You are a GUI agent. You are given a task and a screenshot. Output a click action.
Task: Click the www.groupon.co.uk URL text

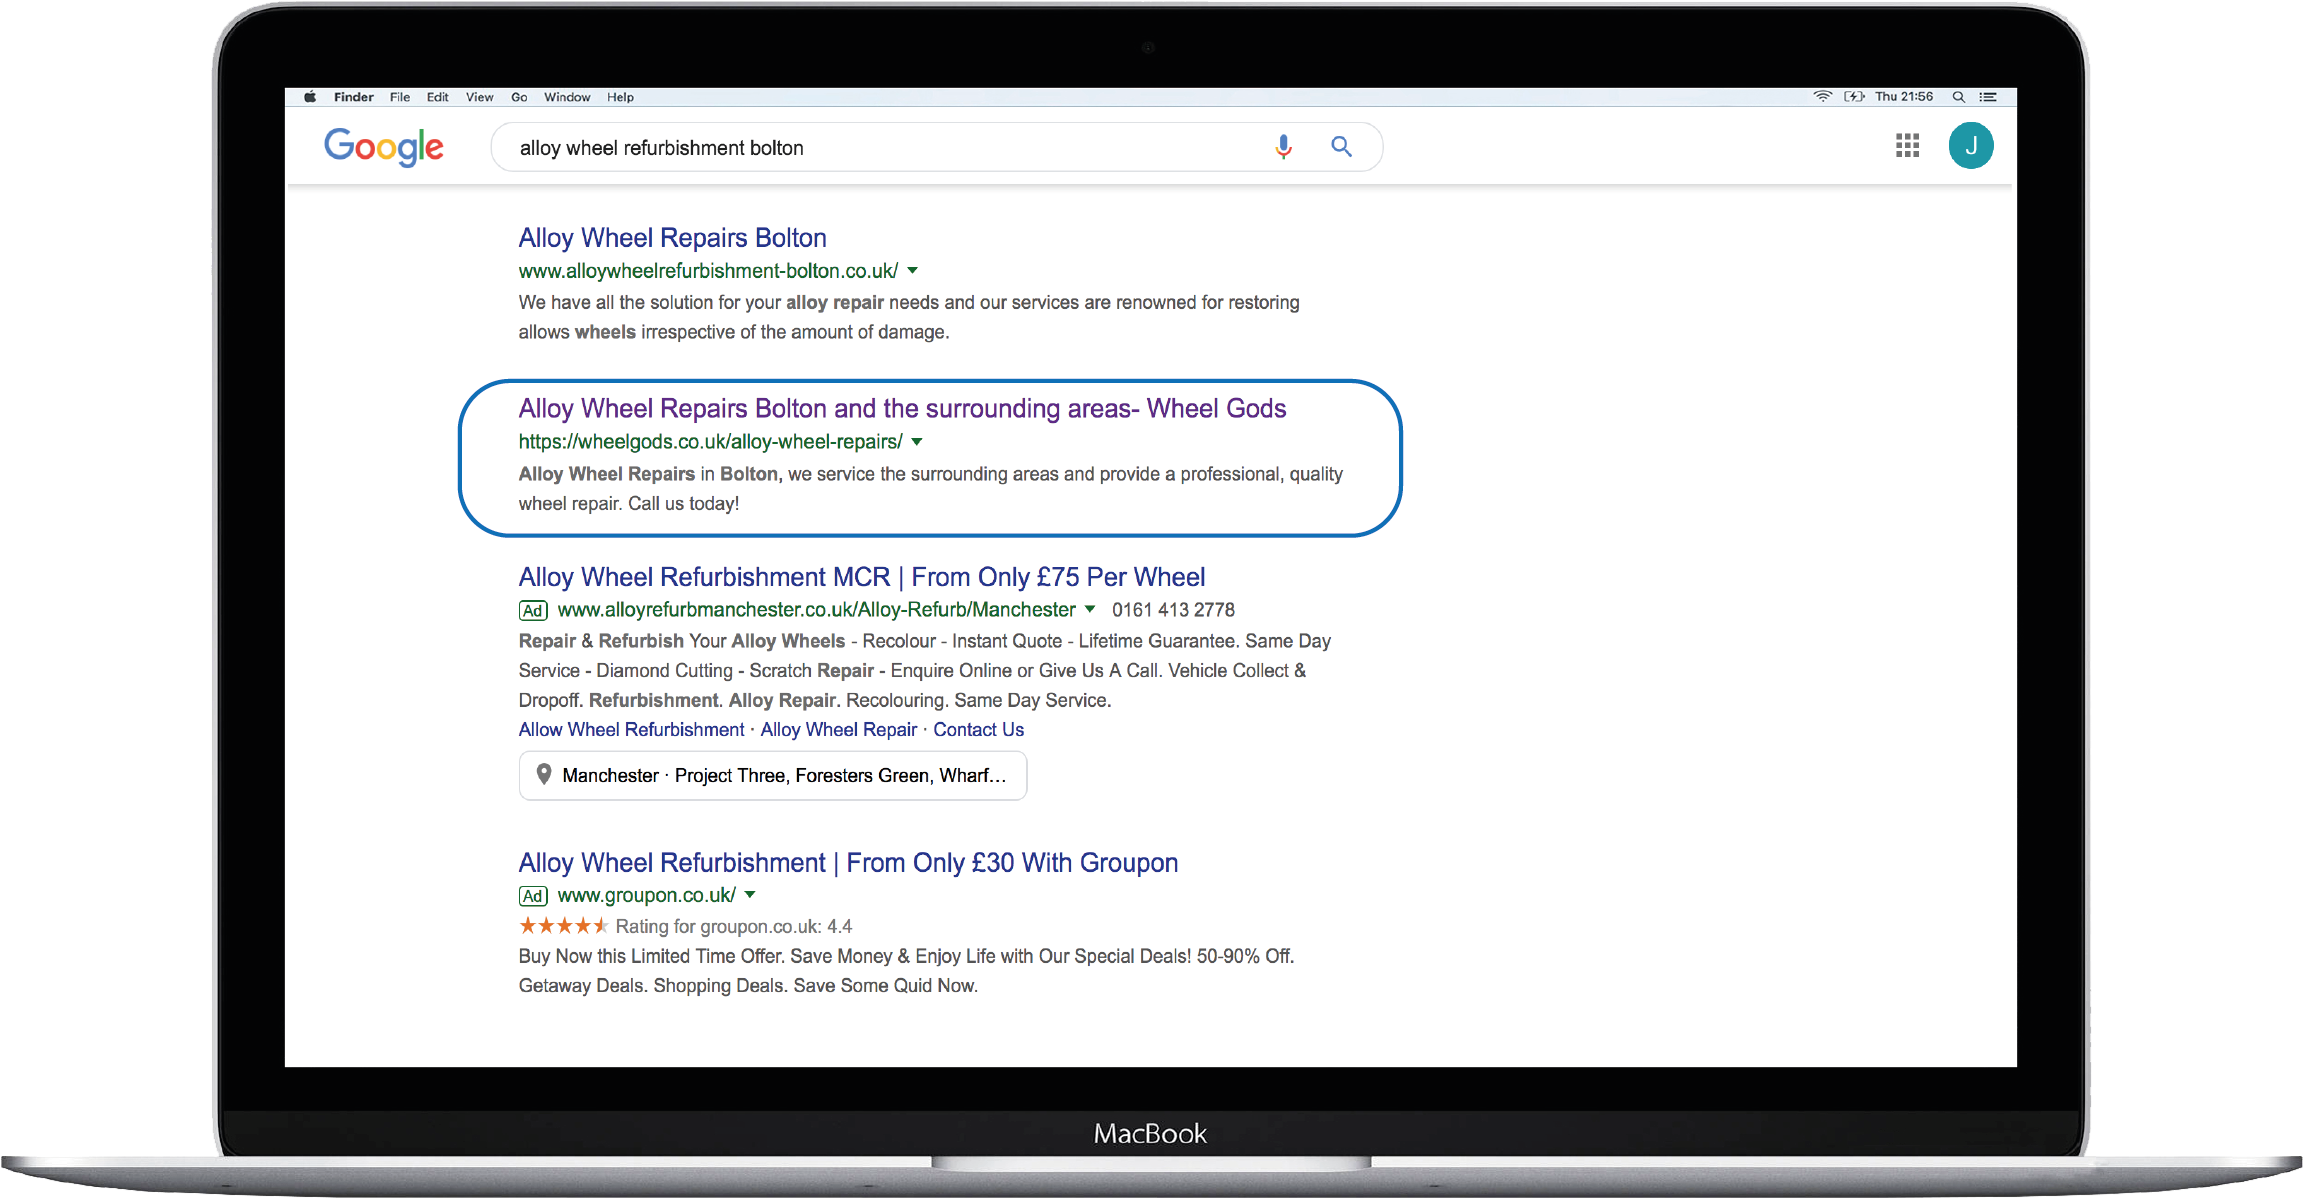click(x=646, y=896)
